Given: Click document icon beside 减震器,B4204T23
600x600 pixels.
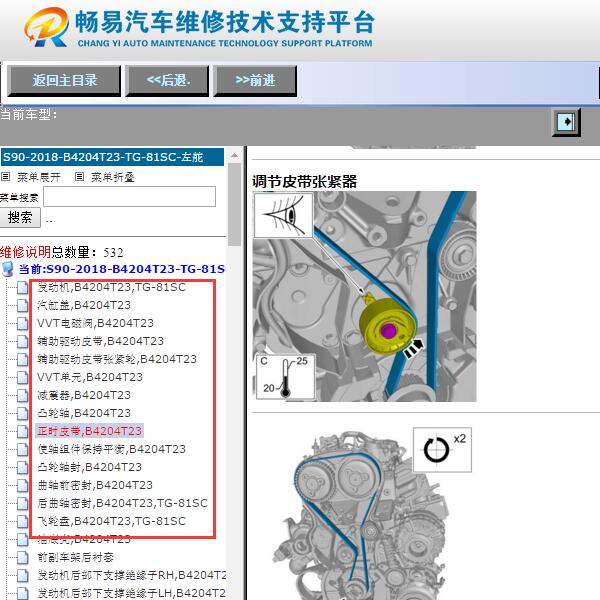Looking at the screenshot, I should 23,395.
